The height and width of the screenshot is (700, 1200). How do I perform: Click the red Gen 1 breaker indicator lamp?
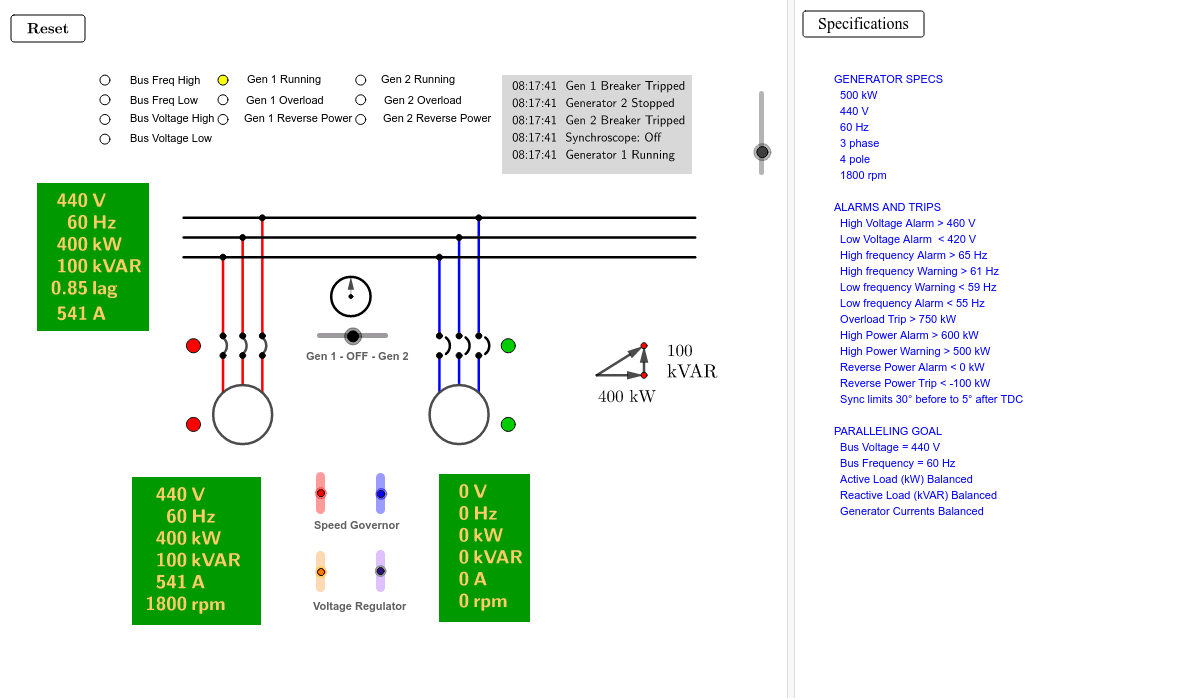tap(193, 345)
